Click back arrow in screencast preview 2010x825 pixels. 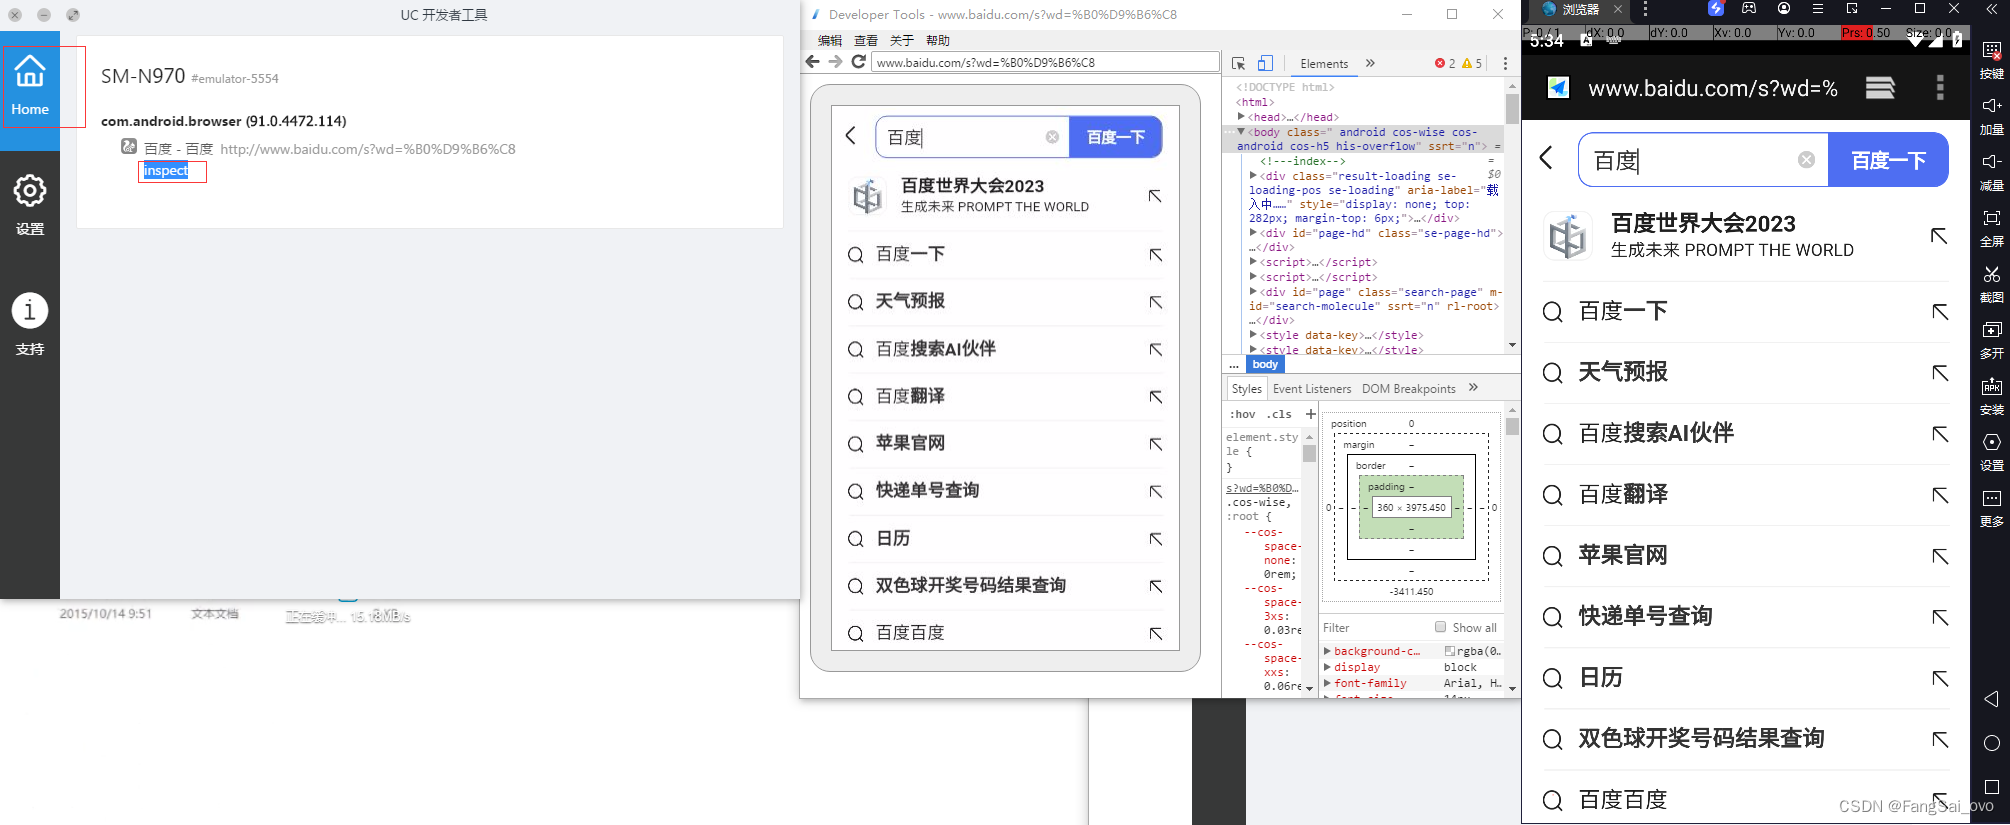pos(851,136)
